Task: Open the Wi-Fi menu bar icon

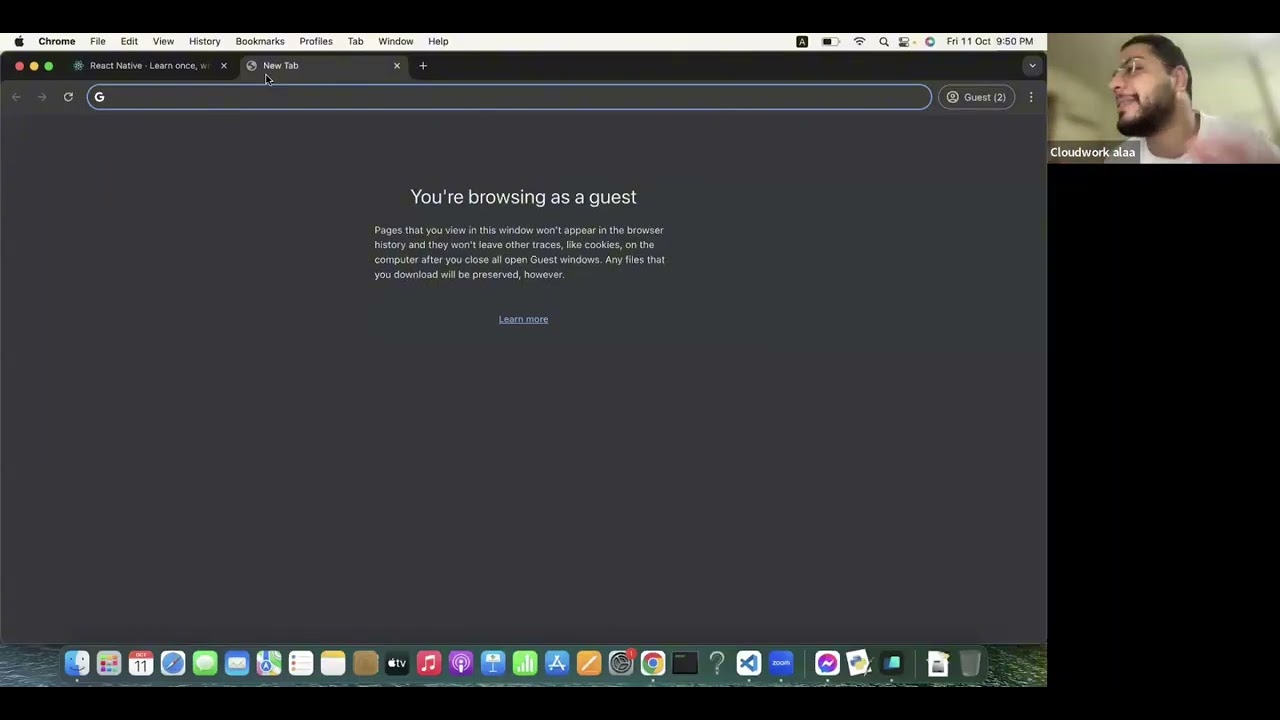Action: tap(859, 42)
